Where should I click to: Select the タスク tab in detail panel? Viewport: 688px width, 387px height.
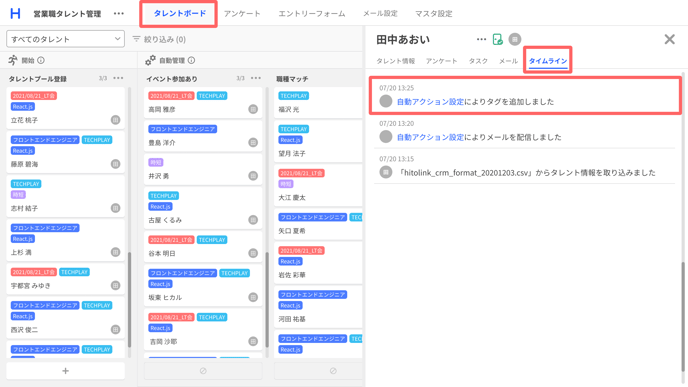pos(478,61)
